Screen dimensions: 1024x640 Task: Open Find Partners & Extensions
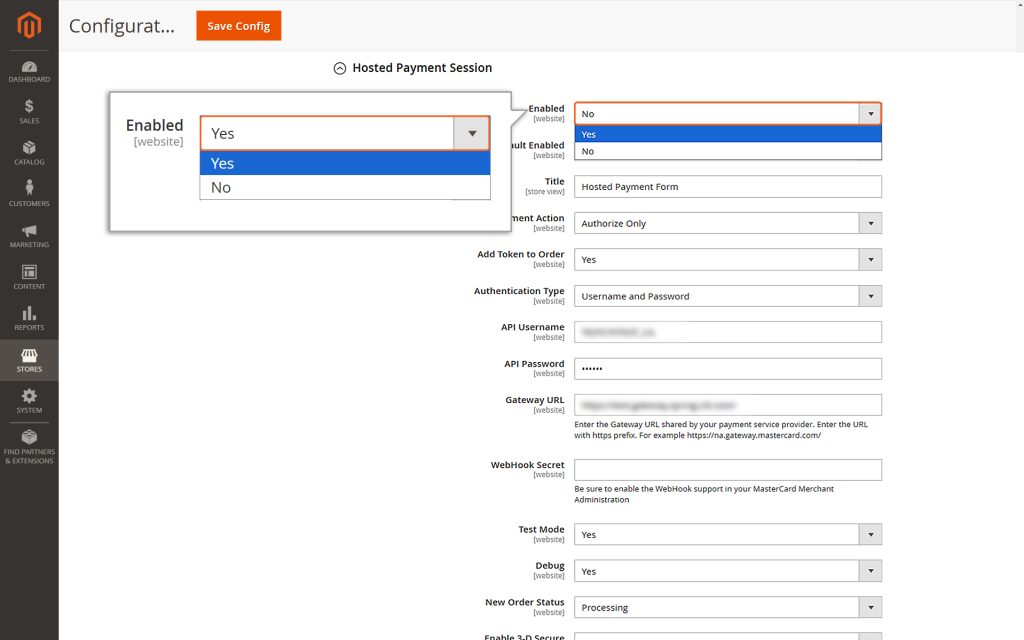click(x=29, y=441)
